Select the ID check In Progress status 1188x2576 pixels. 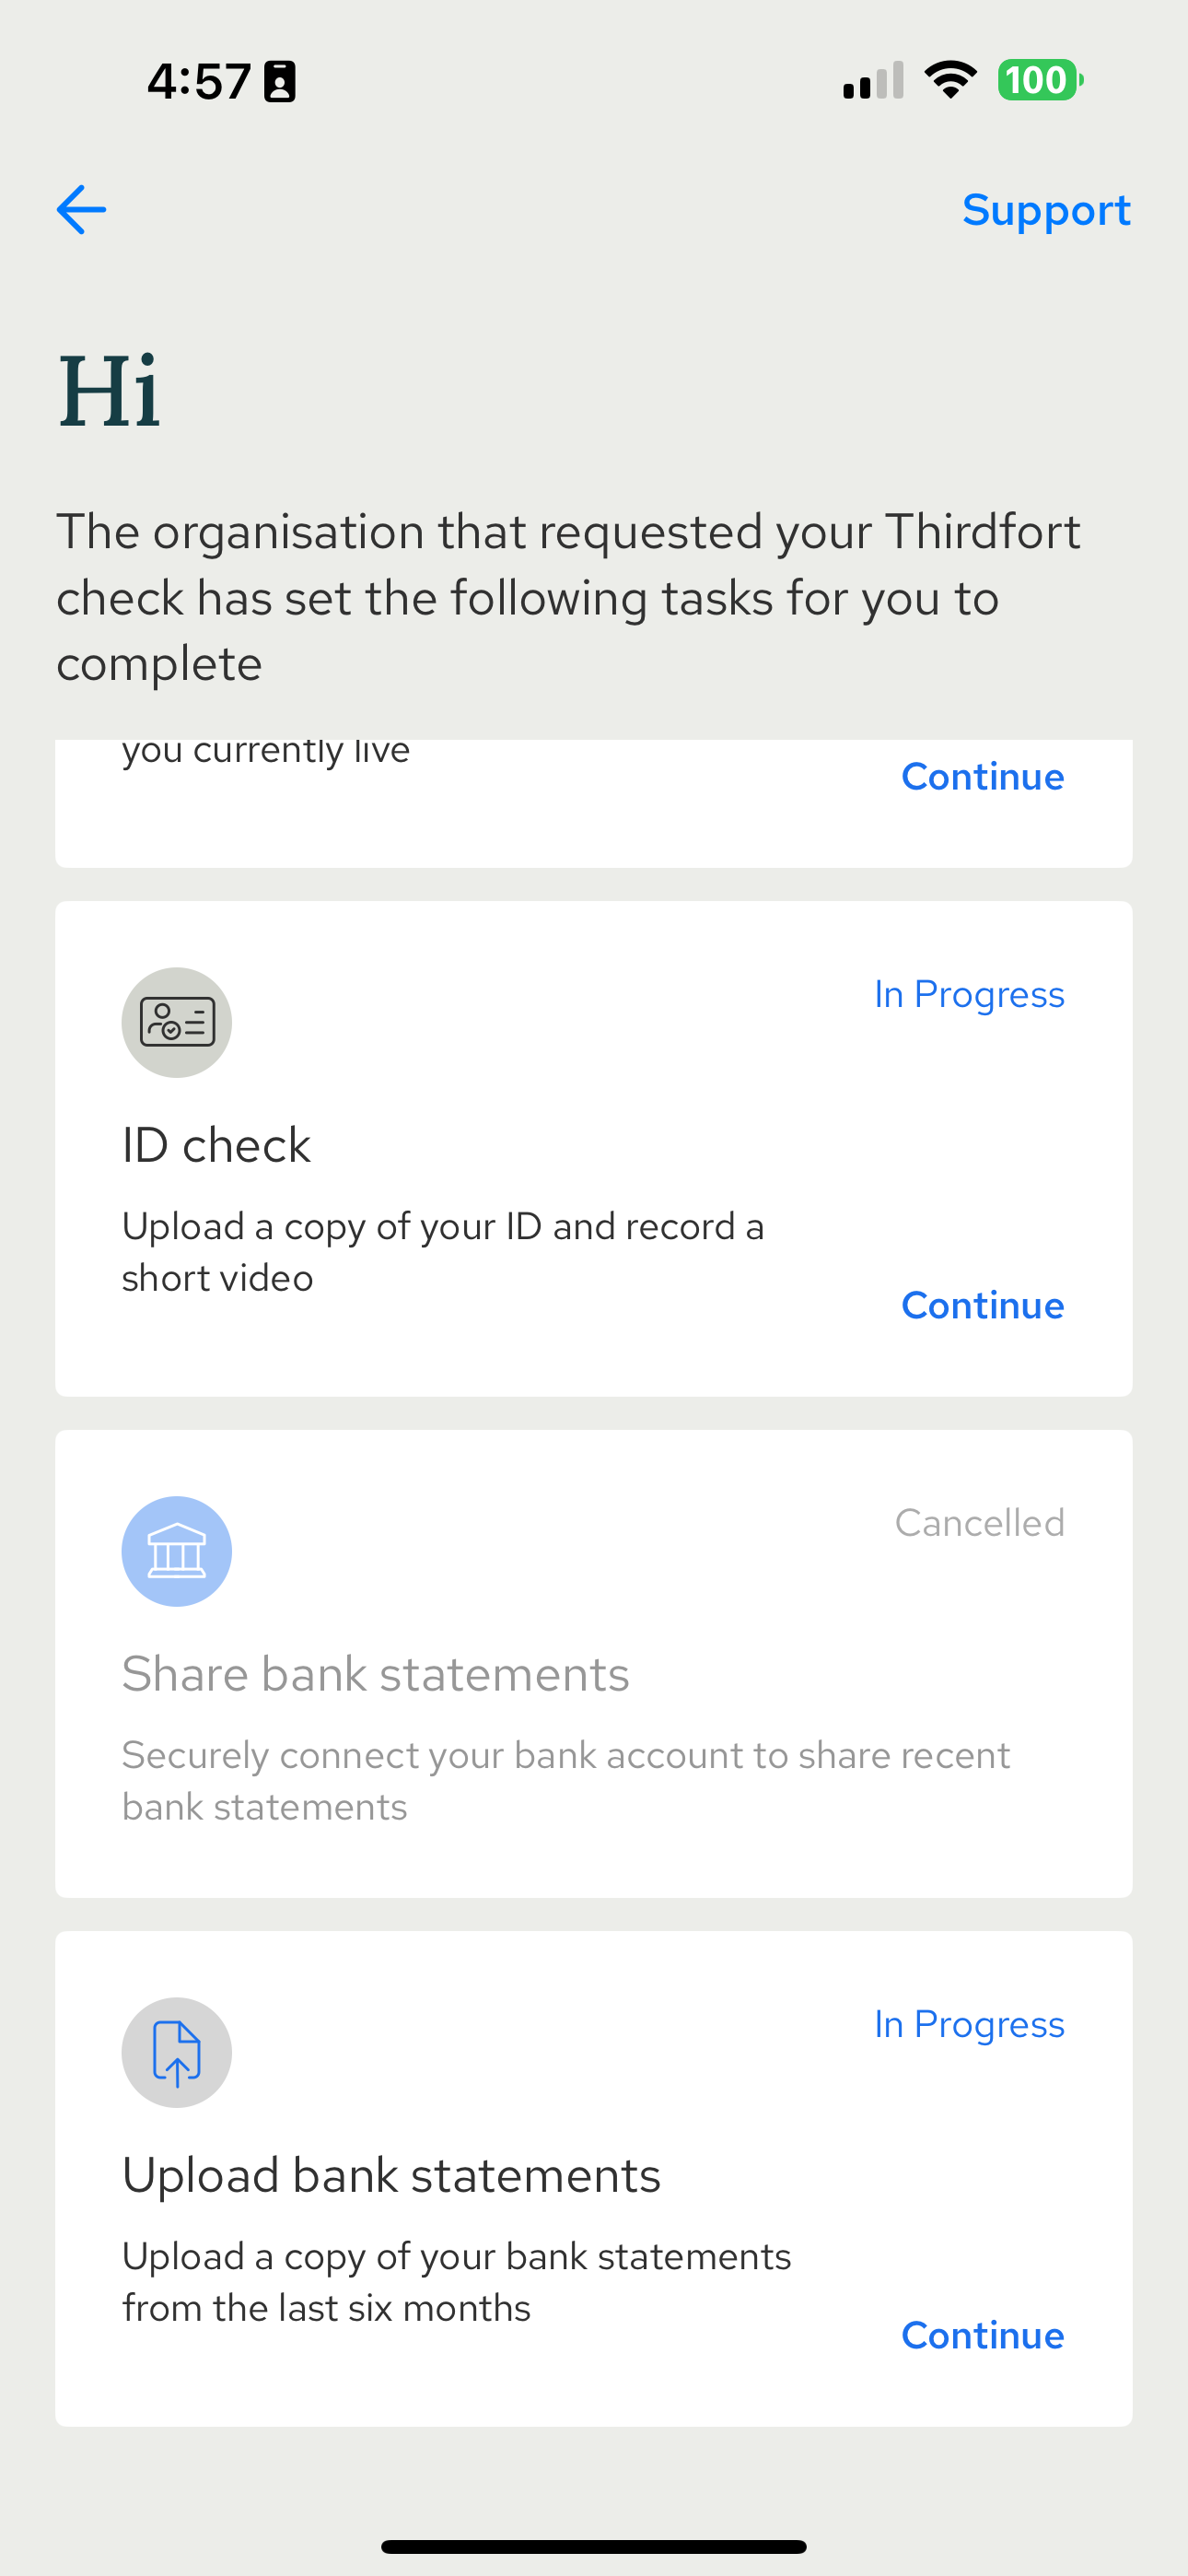point(969,994)
